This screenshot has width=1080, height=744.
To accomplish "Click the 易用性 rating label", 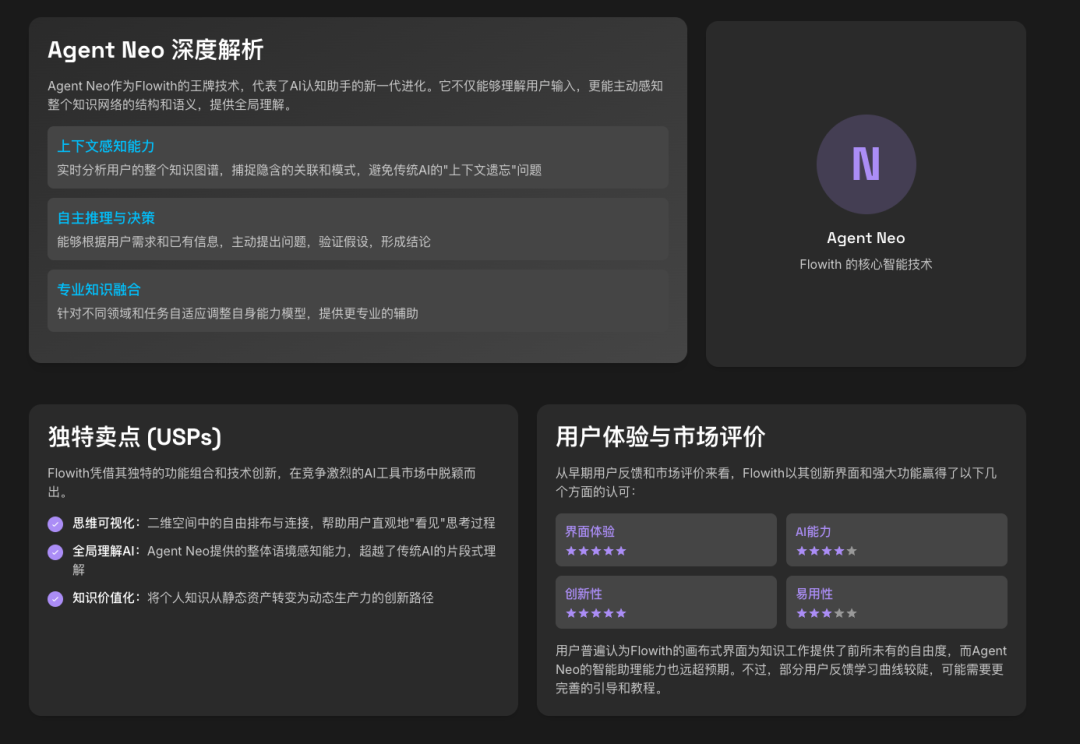I will coord(814,594).
